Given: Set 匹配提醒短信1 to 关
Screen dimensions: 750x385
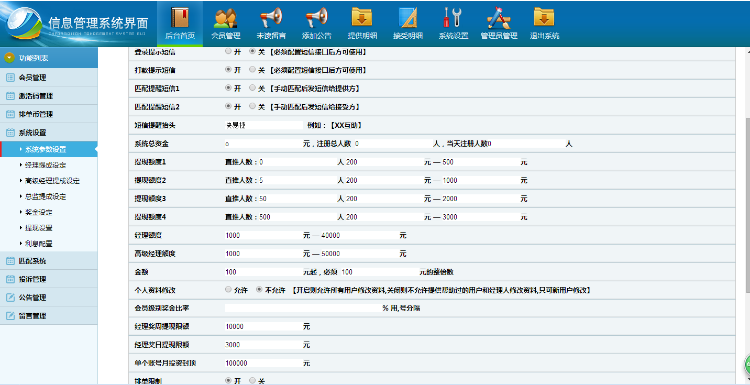Looking at the screenshot, I should click(x=253, y=88).
